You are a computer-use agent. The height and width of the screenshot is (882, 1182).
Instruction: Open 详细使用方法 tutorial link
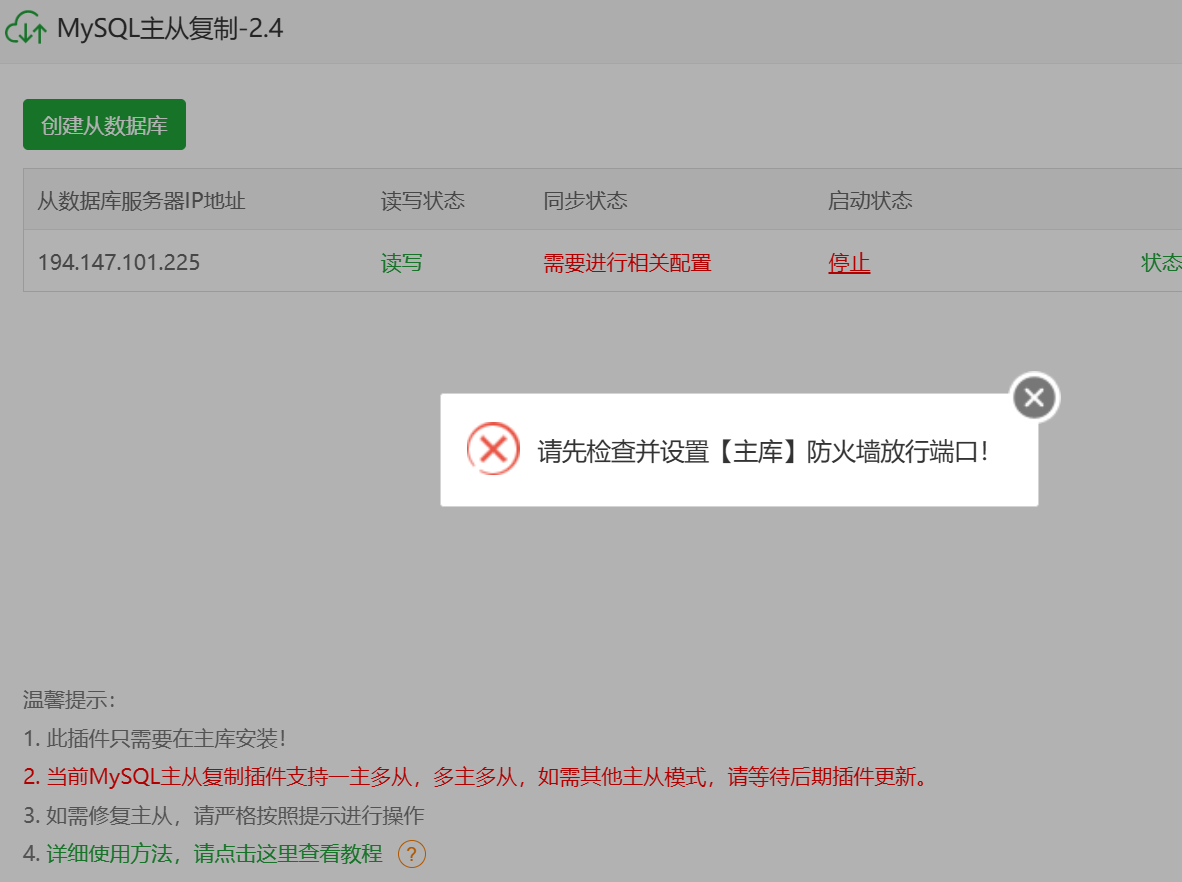click(214, 853)
